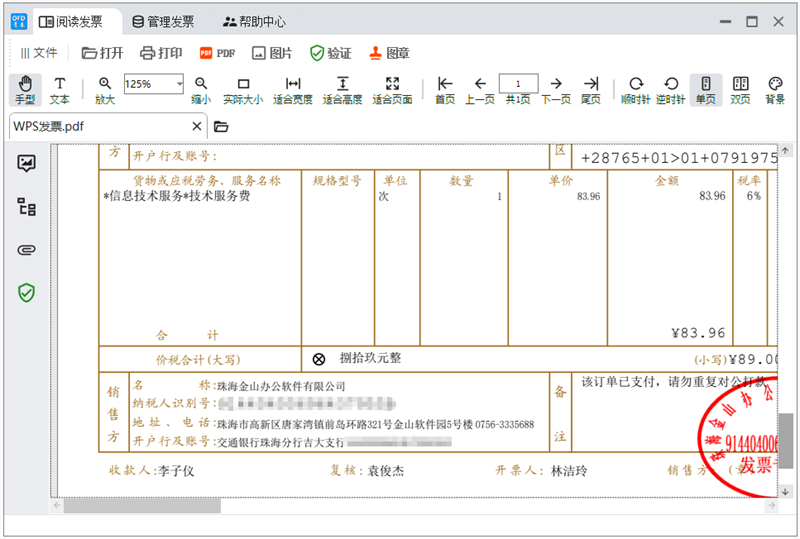Switch to single page 单页 view
800x539 pixels.
(x=706, y=90)
